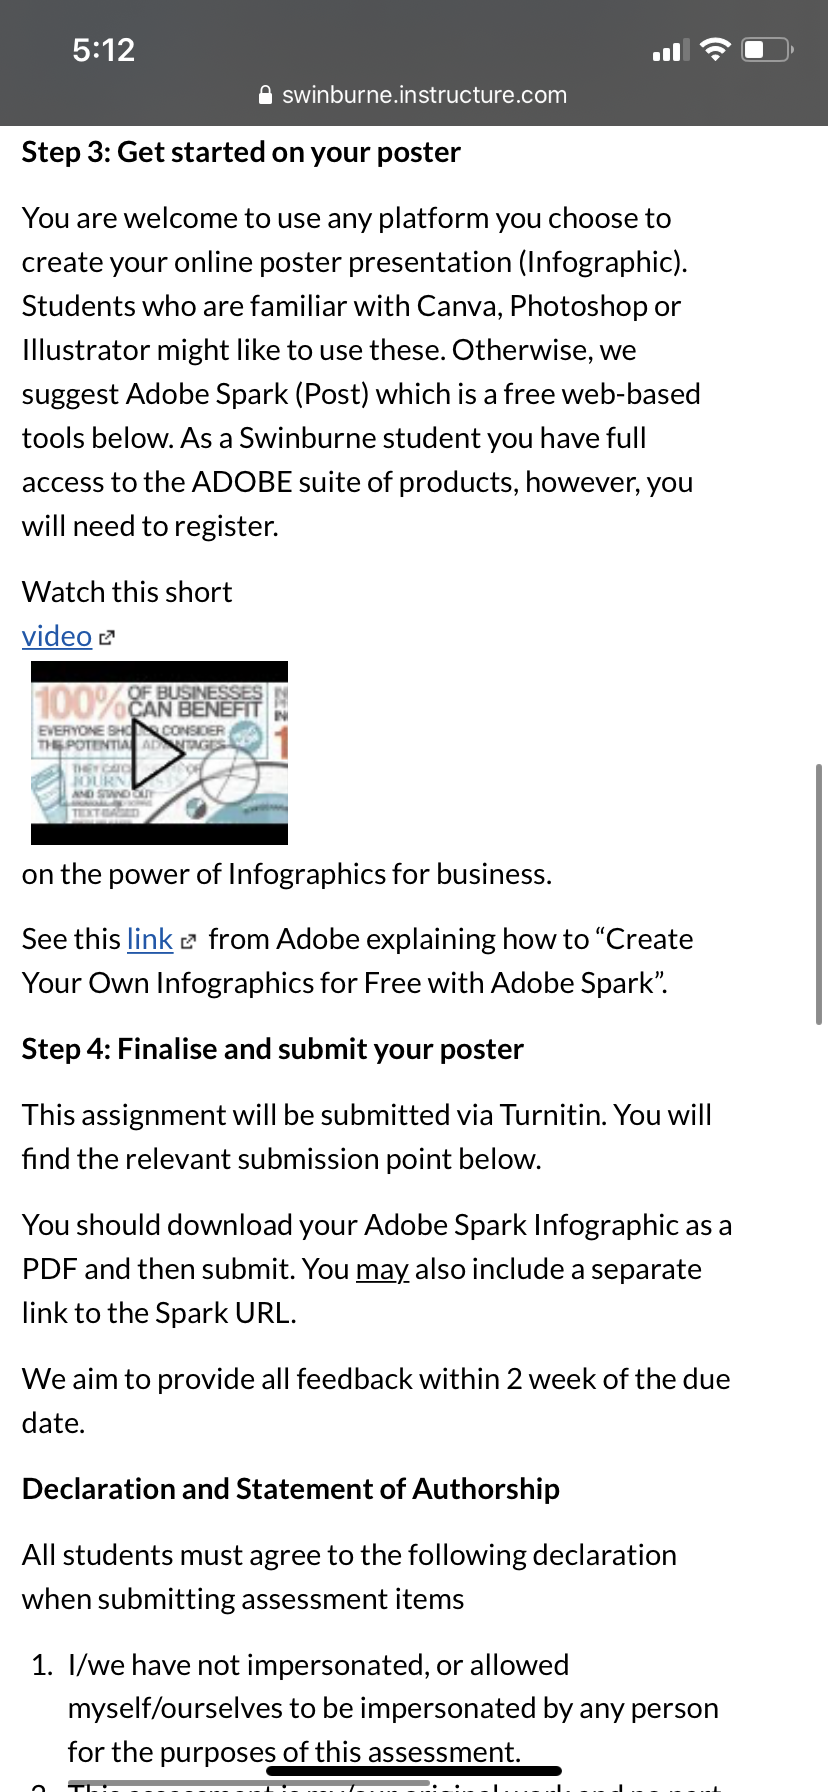The image size is (828, 1792).
Task: Click the infographic video thumbnail image
Action: point(159,753)
